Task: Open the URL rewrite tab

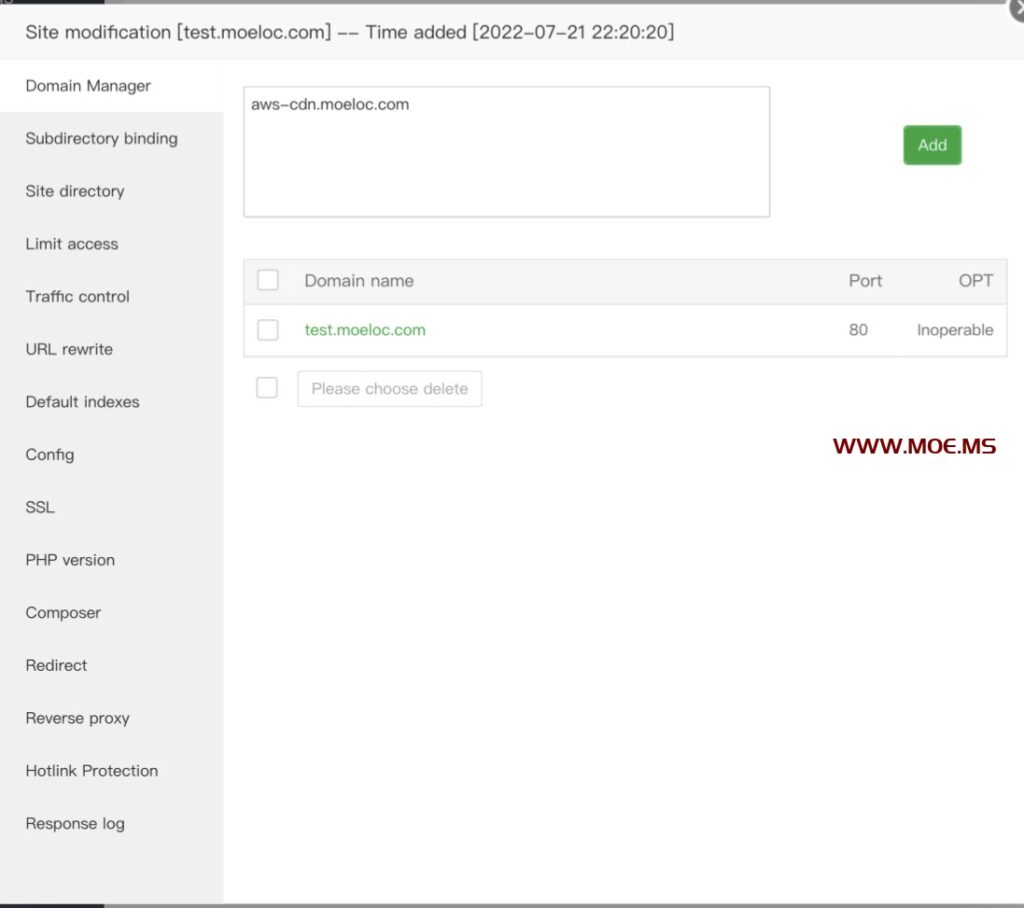Action: click(x=69, y=350)
